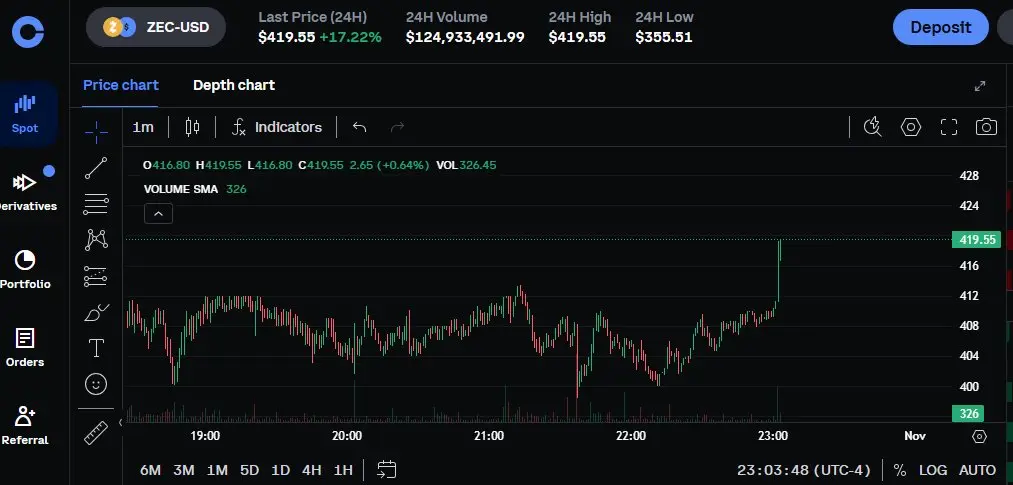Set the chart range to 1H

point(343,470)
